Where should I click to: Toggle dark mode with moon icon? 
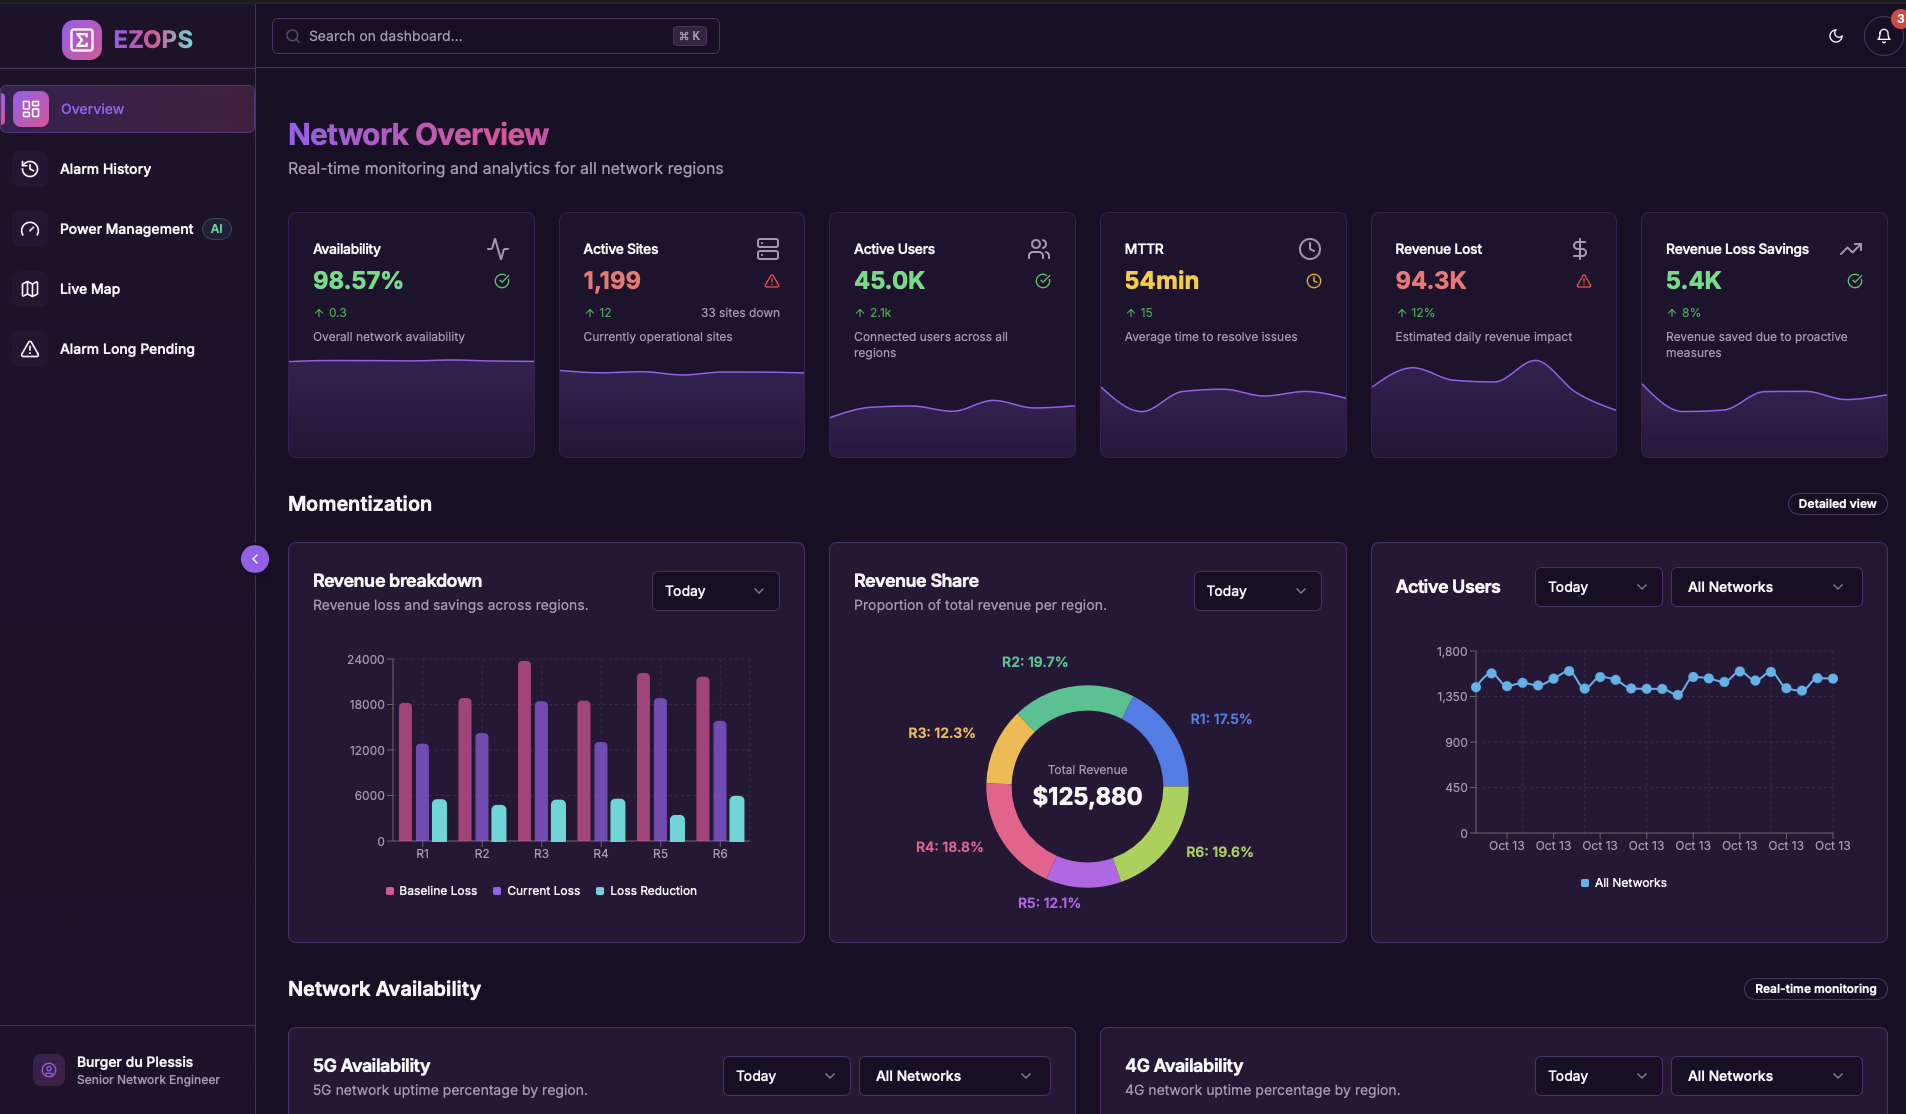pyautogui.click(x=1836, y=36)
